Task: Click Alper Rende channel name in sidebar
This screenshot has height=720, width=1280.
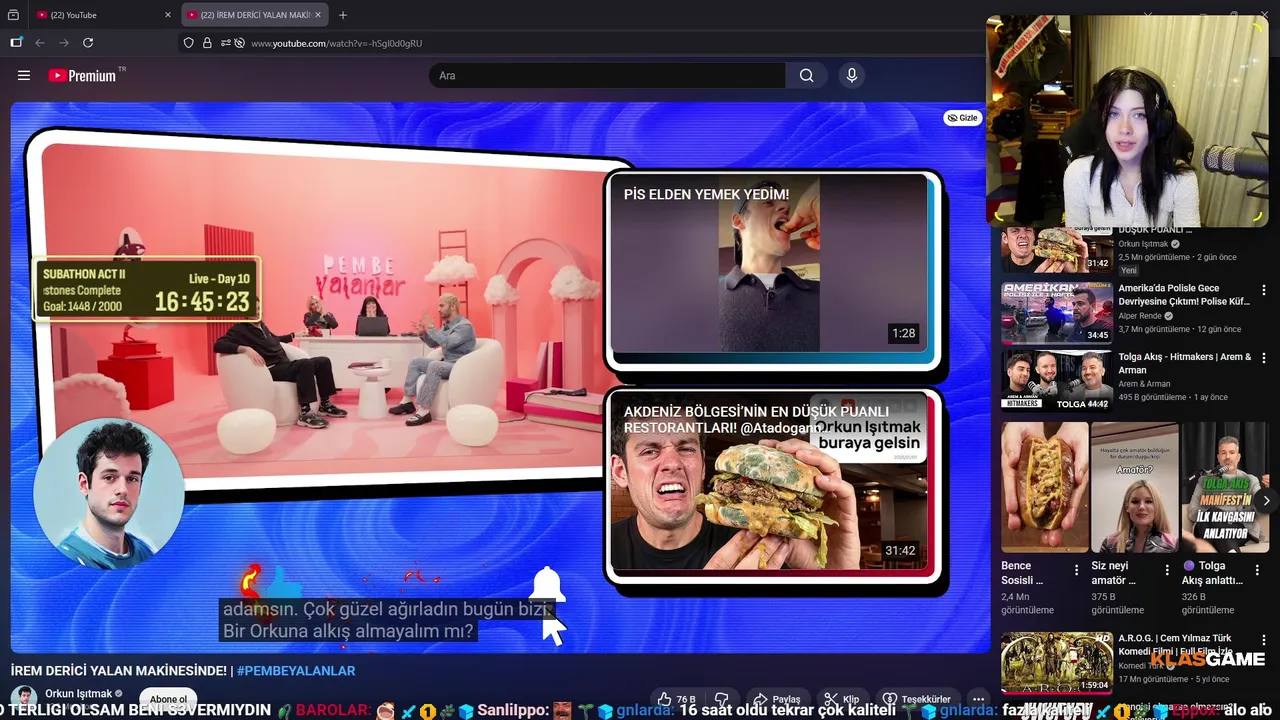Action: click(x=1140, y=316)
